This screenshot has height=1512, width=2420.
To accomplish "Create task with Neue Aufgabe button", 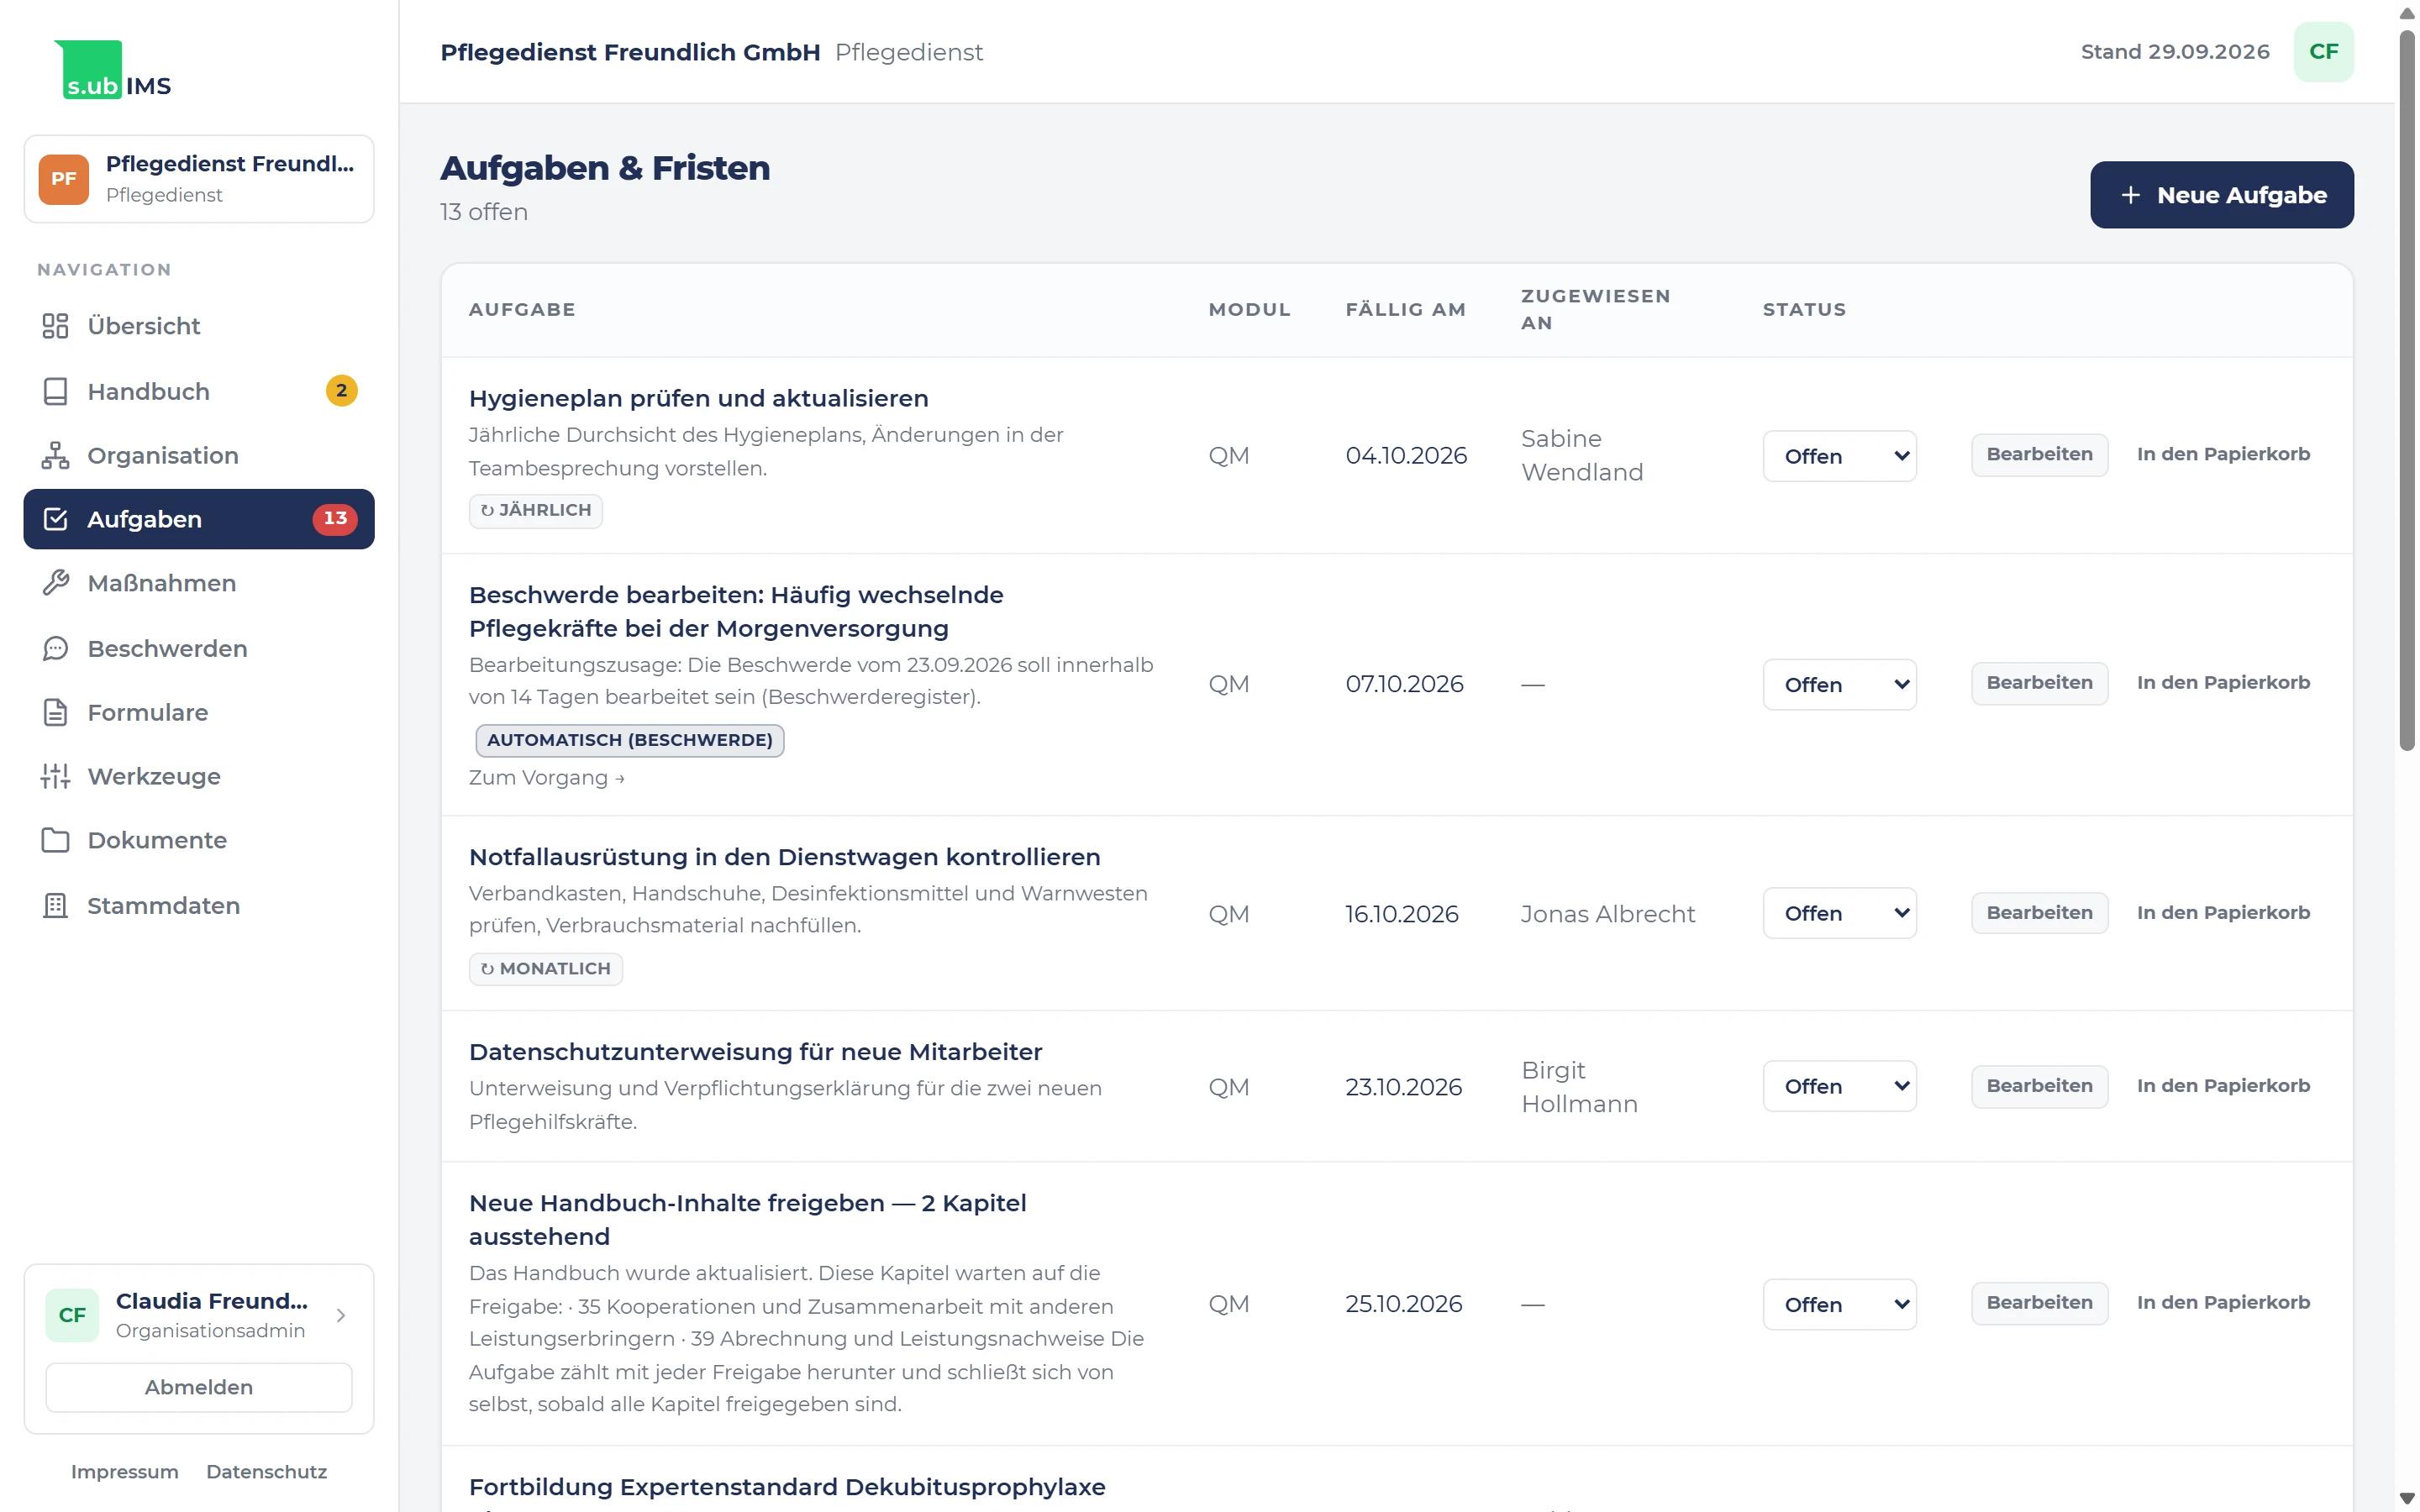I will (2221, 195).
